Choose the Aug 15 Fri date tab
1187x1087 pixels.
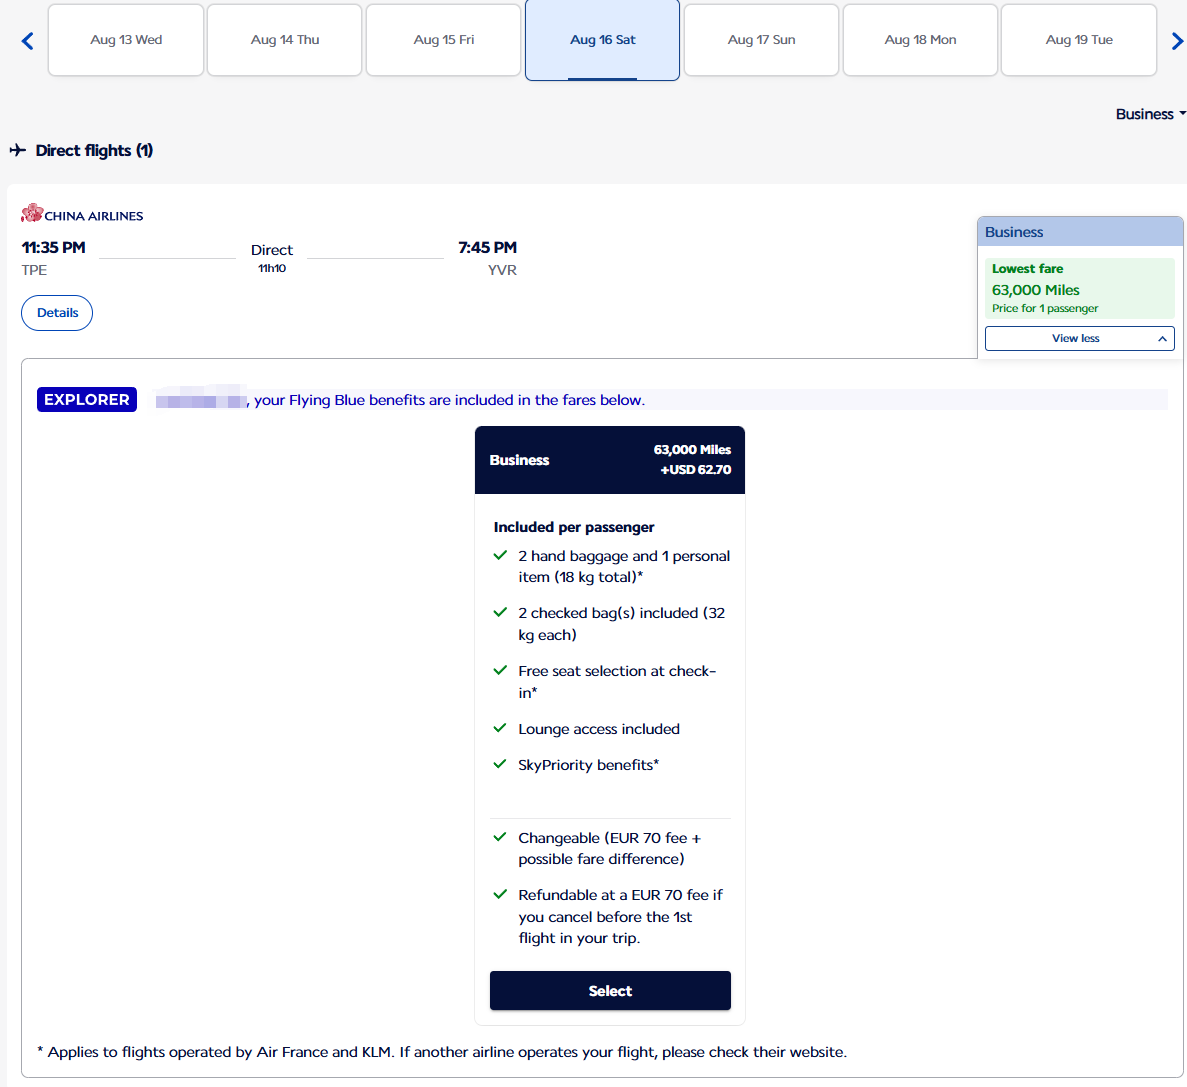coord(444,40)
